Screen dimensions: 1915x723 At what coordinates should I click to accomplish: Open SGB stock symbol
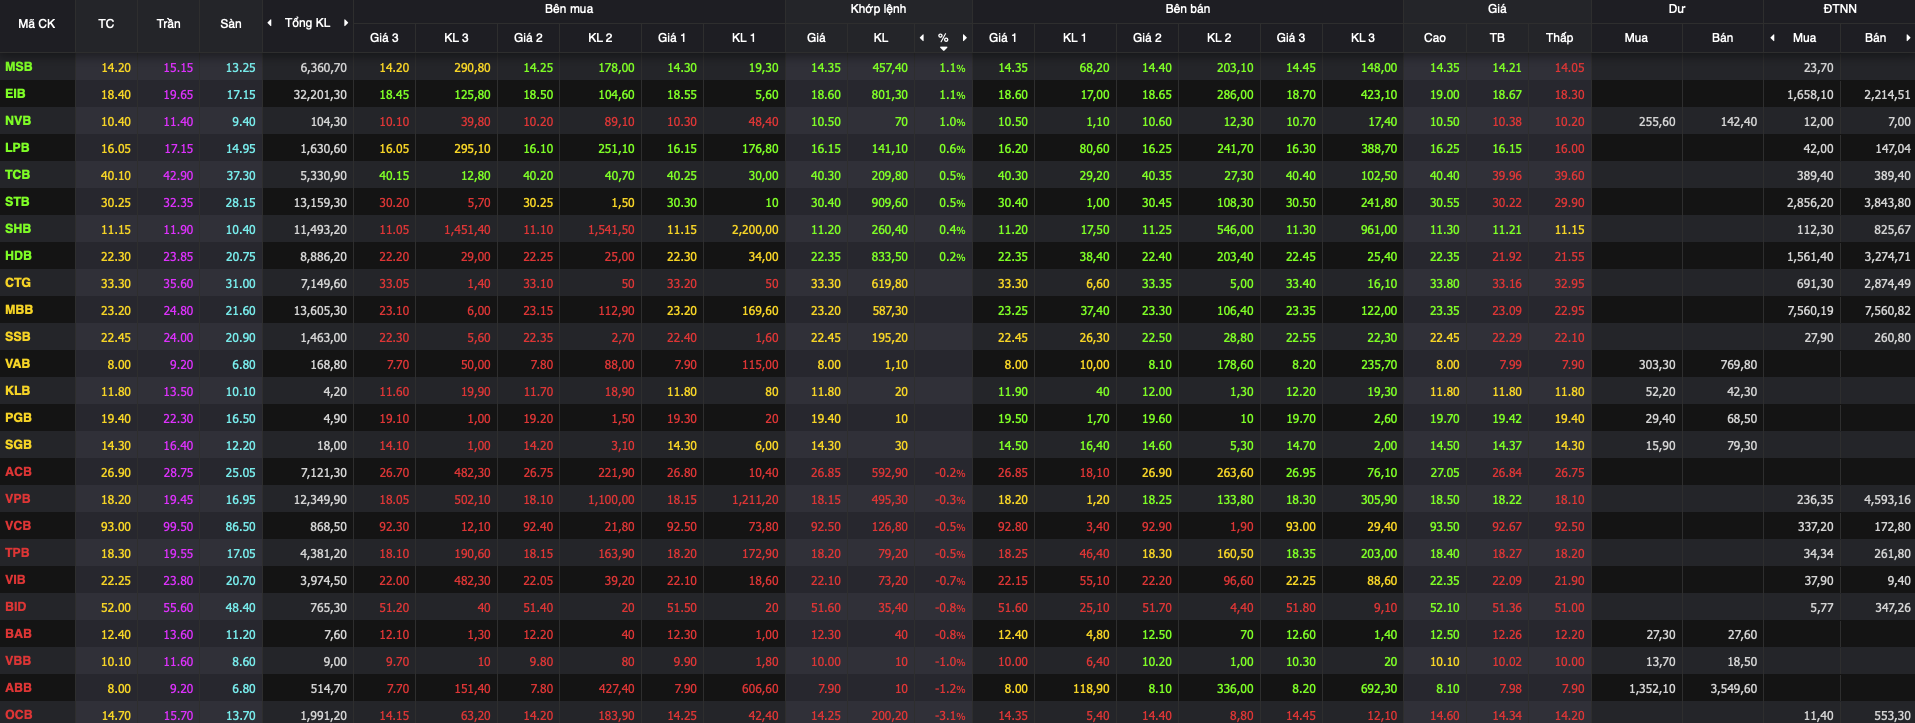point(18,445)
